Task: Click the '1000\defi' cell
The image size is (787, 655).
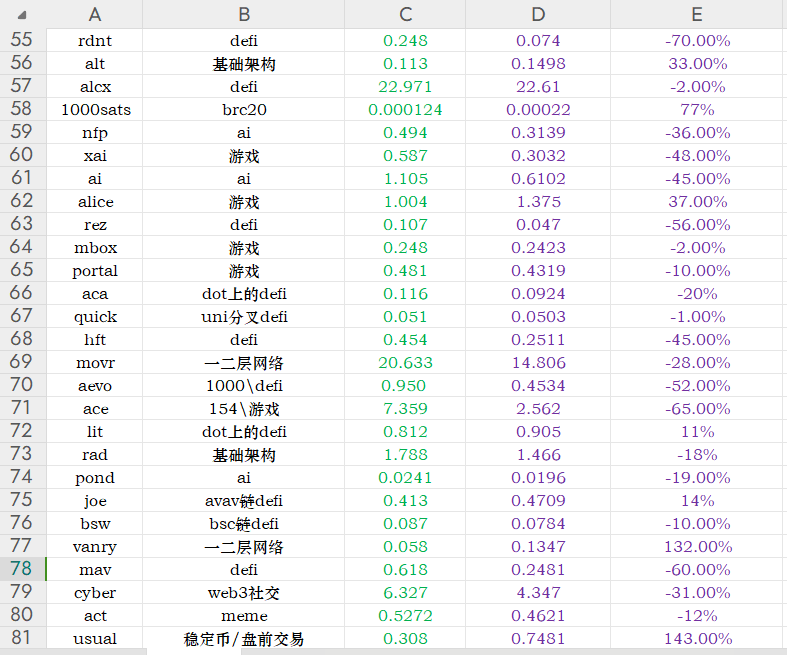Action: pos(243,385)
